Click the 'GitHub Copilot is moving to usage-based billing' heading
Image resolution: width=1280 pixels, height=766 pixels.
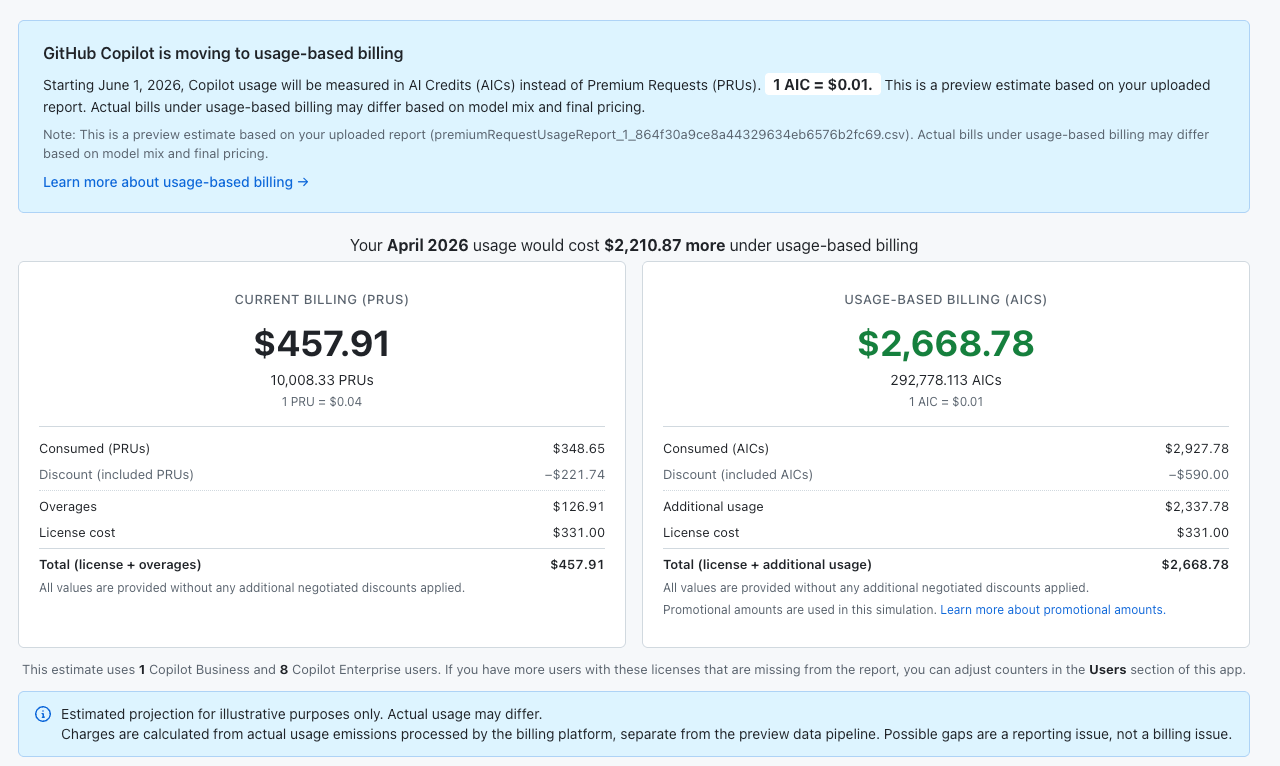point(223,53)
